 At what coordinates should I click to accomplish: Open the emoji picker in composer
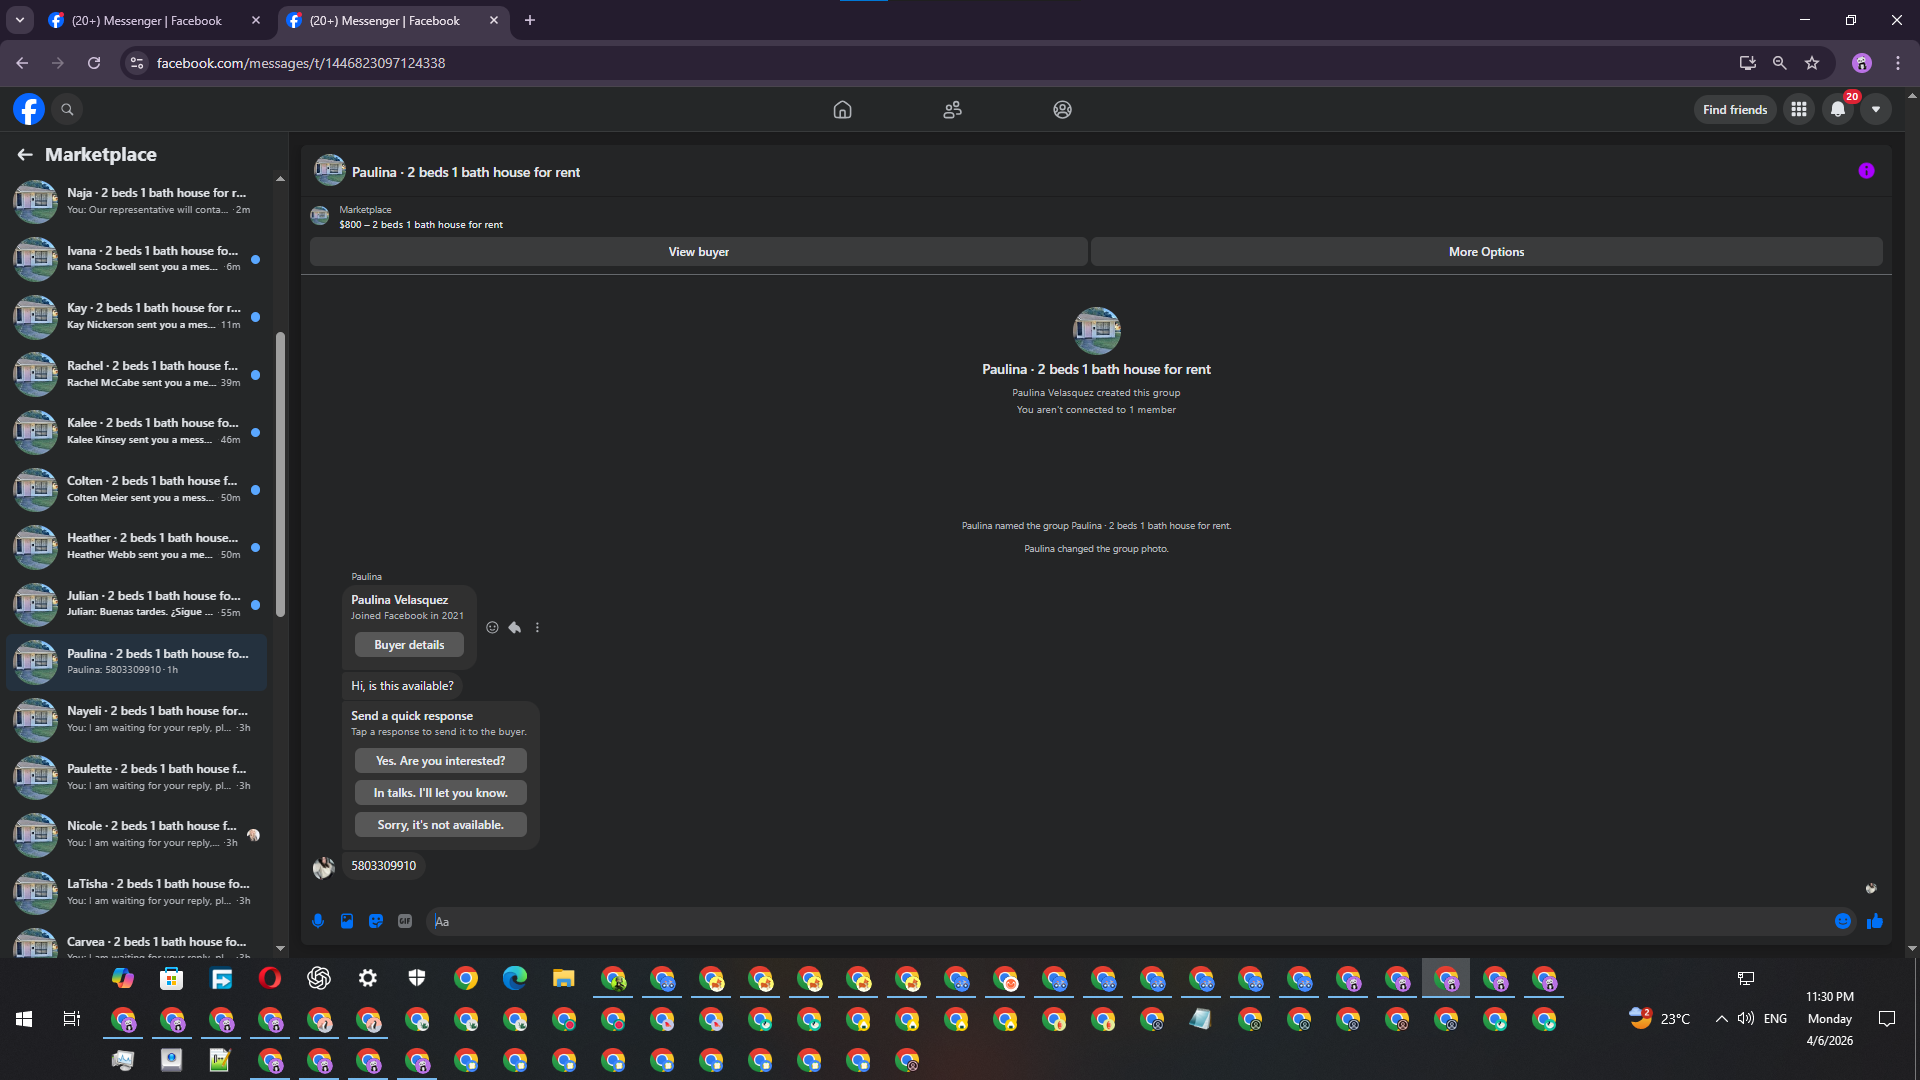[x=1843, y=921]
